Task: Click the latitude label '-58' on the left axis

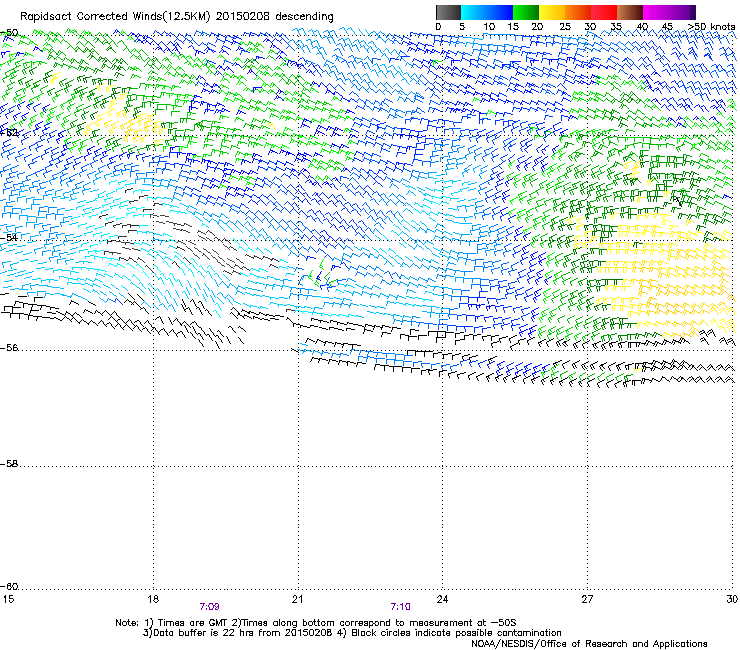Action: click(9, 464)
